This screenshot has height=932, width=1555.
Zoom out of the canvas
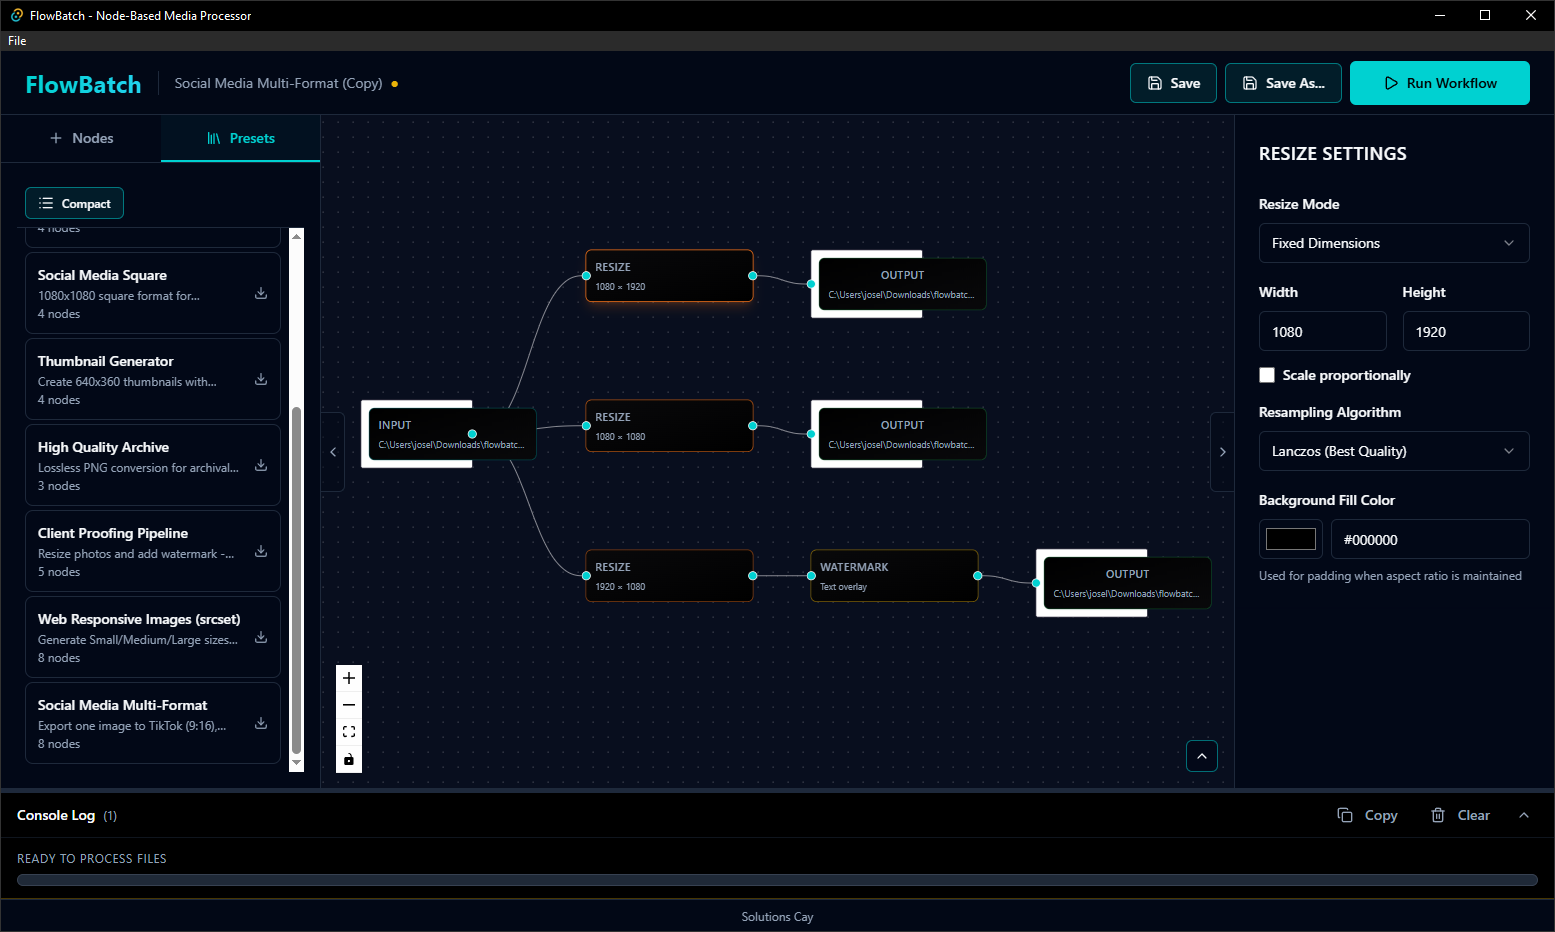pyautogui.click(x=348, y=704)
